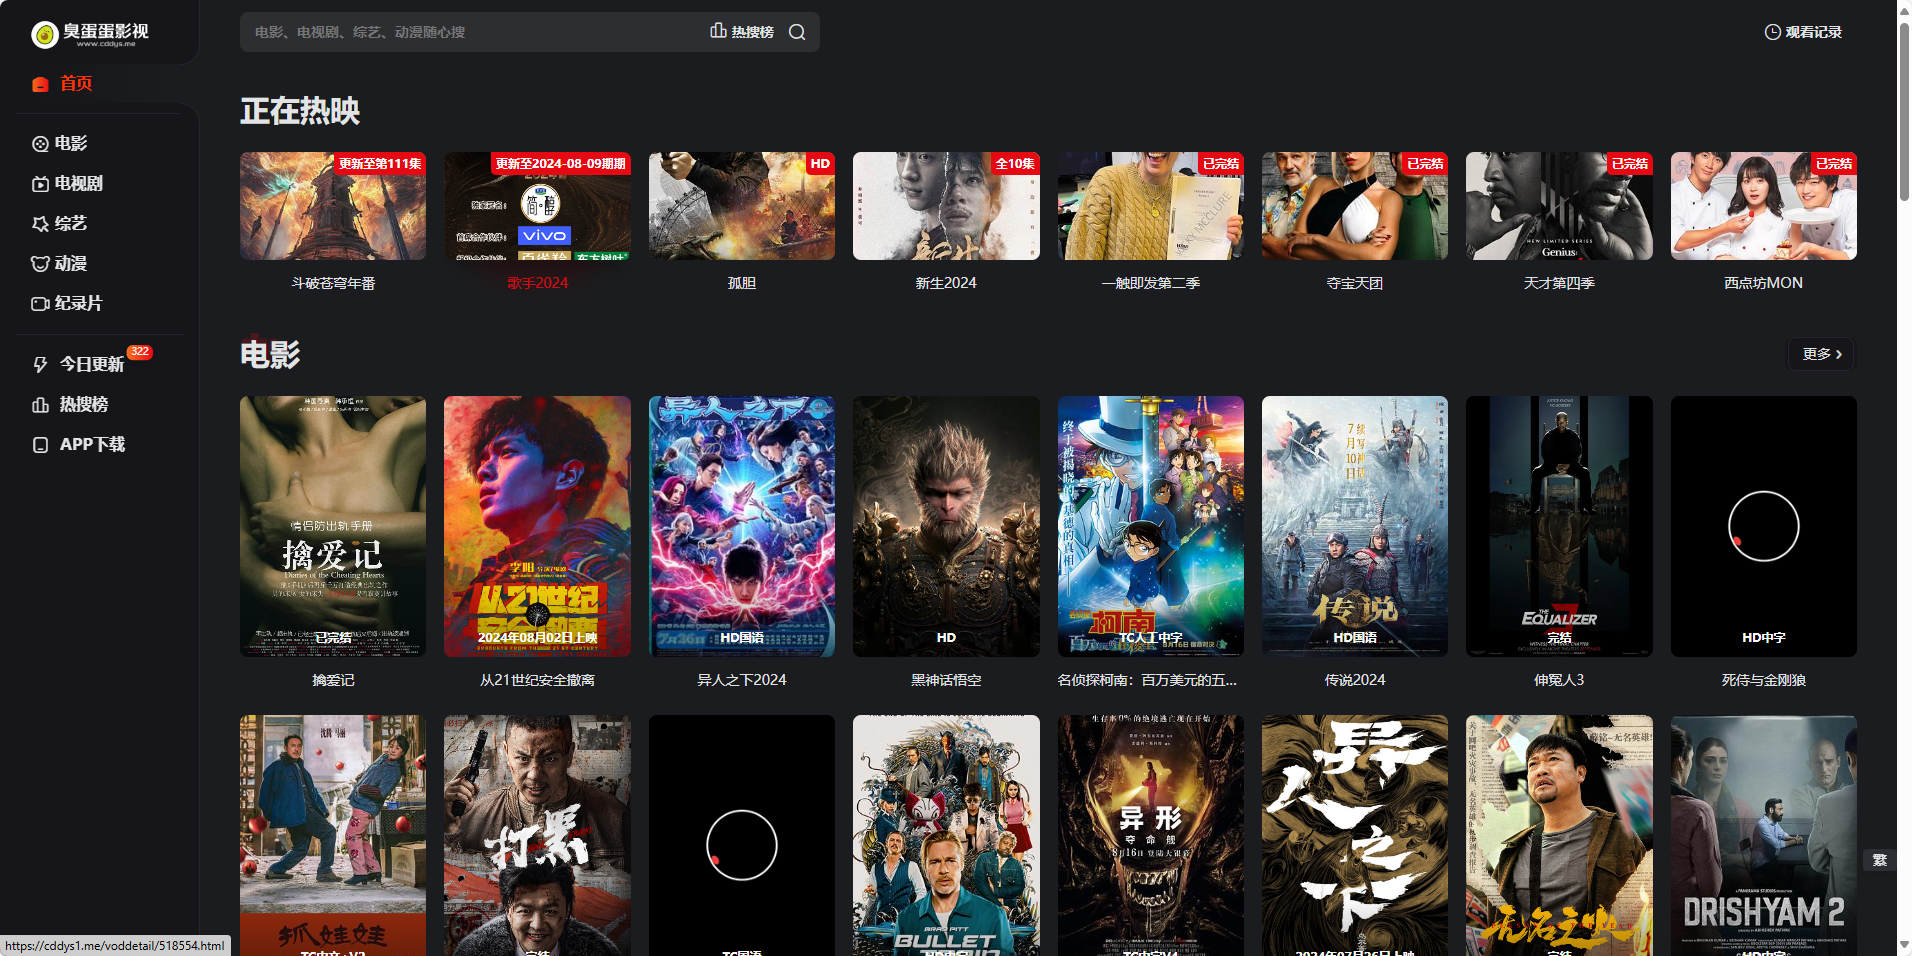Click the 电影 movie icon in sidebar
Image resolution: width=1912 pixels, height=956 pixels.
tap(40, 144)
